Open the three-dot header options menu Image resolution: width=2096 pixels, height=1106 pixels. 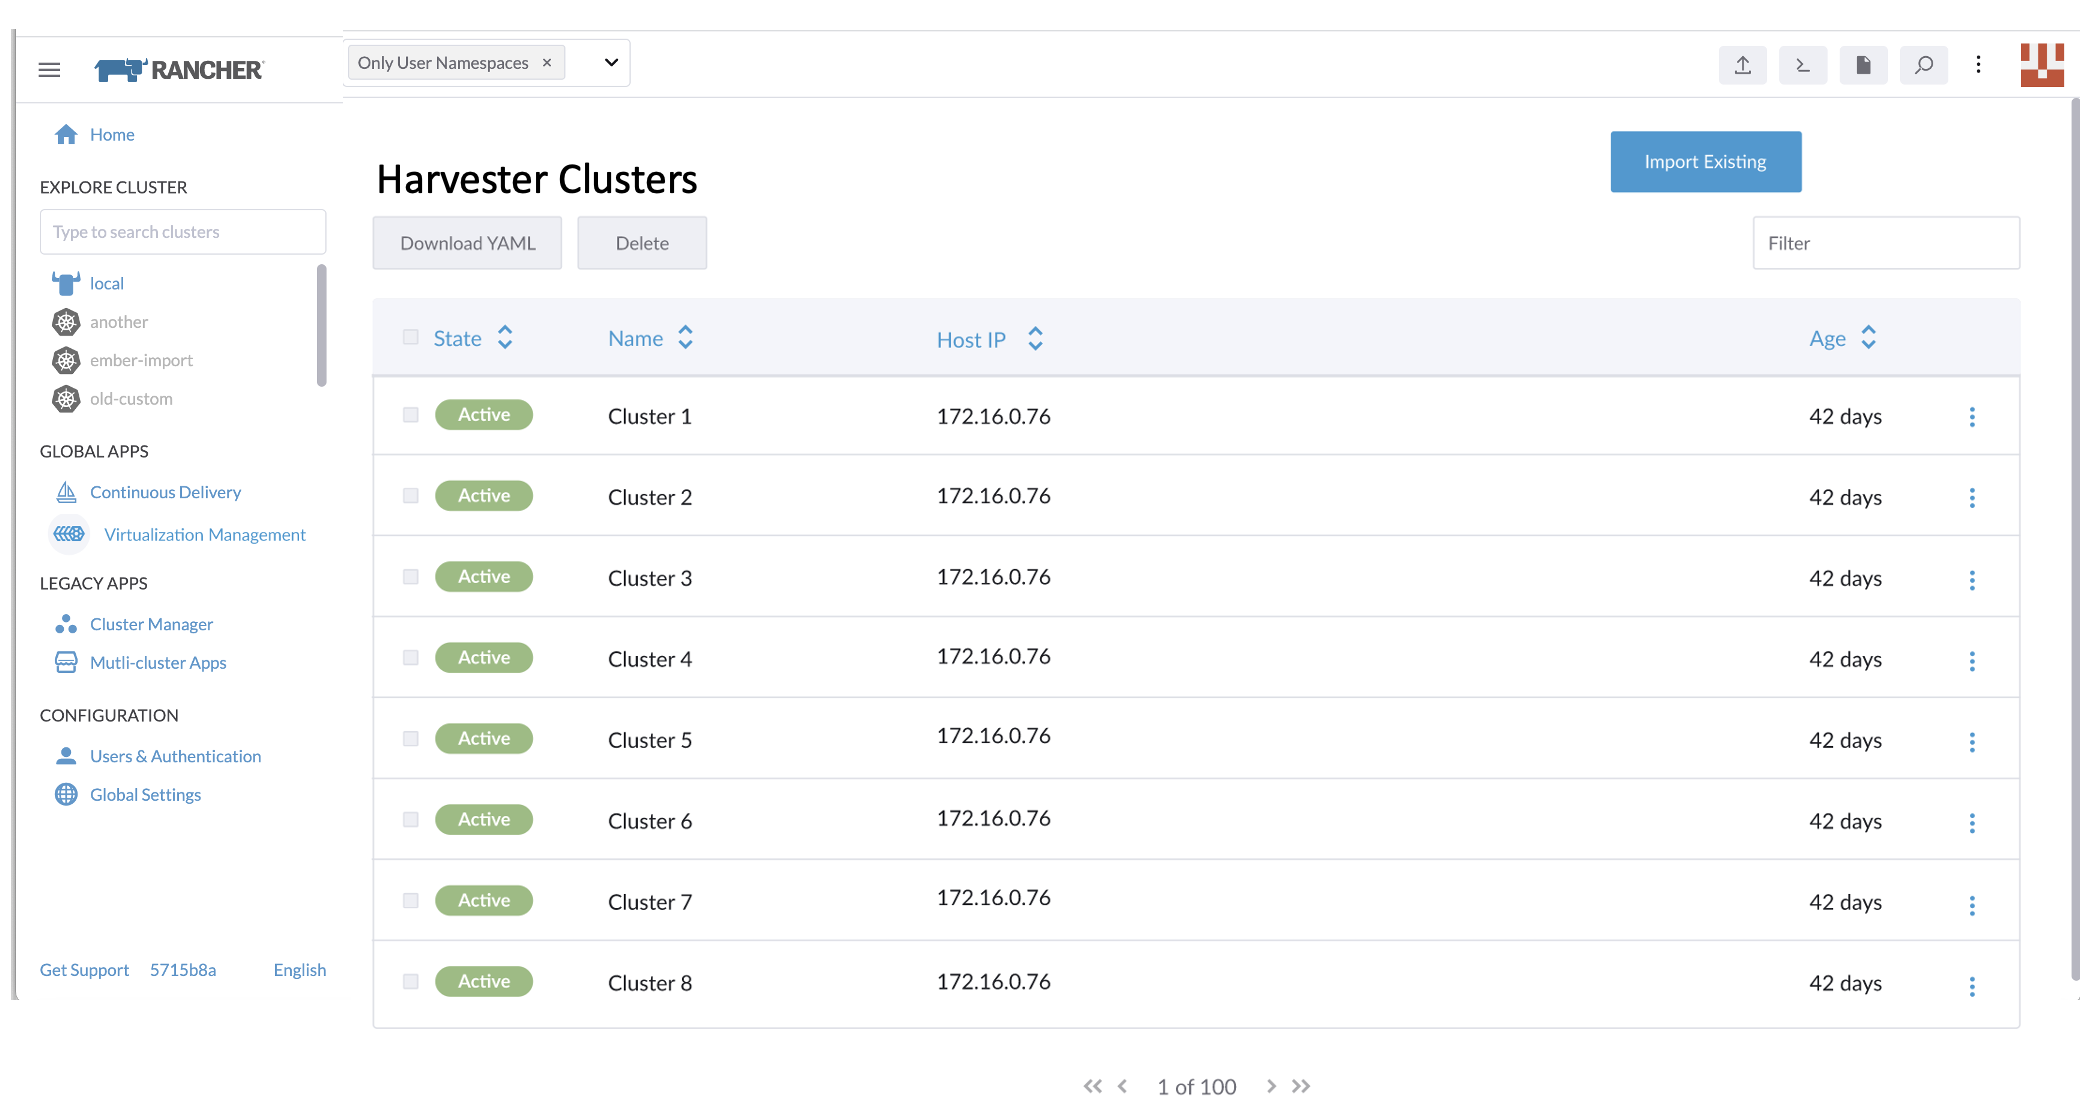1979,64
